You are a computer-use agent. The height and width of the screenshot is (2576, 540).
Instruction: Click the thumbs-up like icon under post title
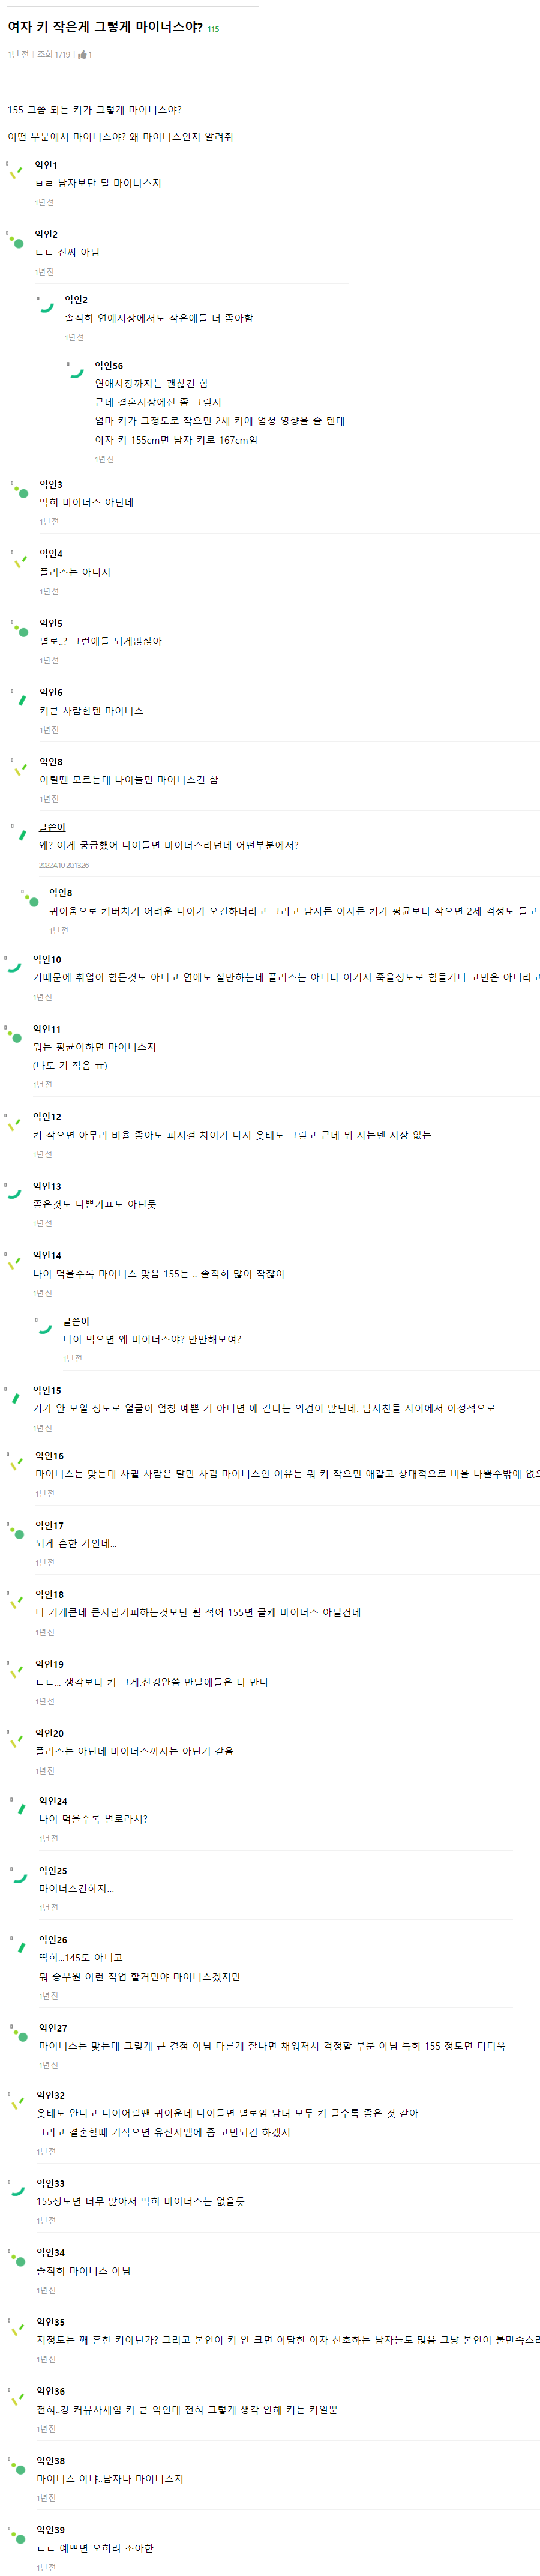pyautogui.click(x=82, y=55)
